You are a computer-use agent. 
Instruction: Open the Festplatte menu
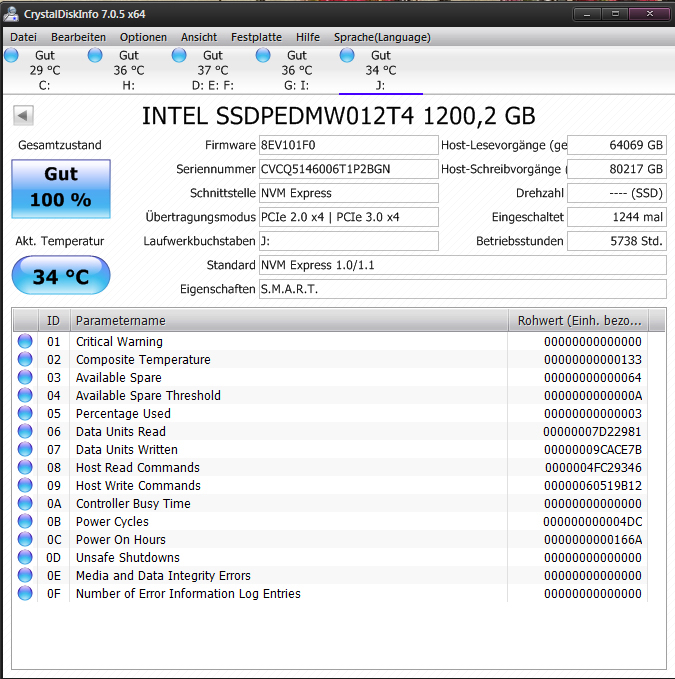coord(256,37)
